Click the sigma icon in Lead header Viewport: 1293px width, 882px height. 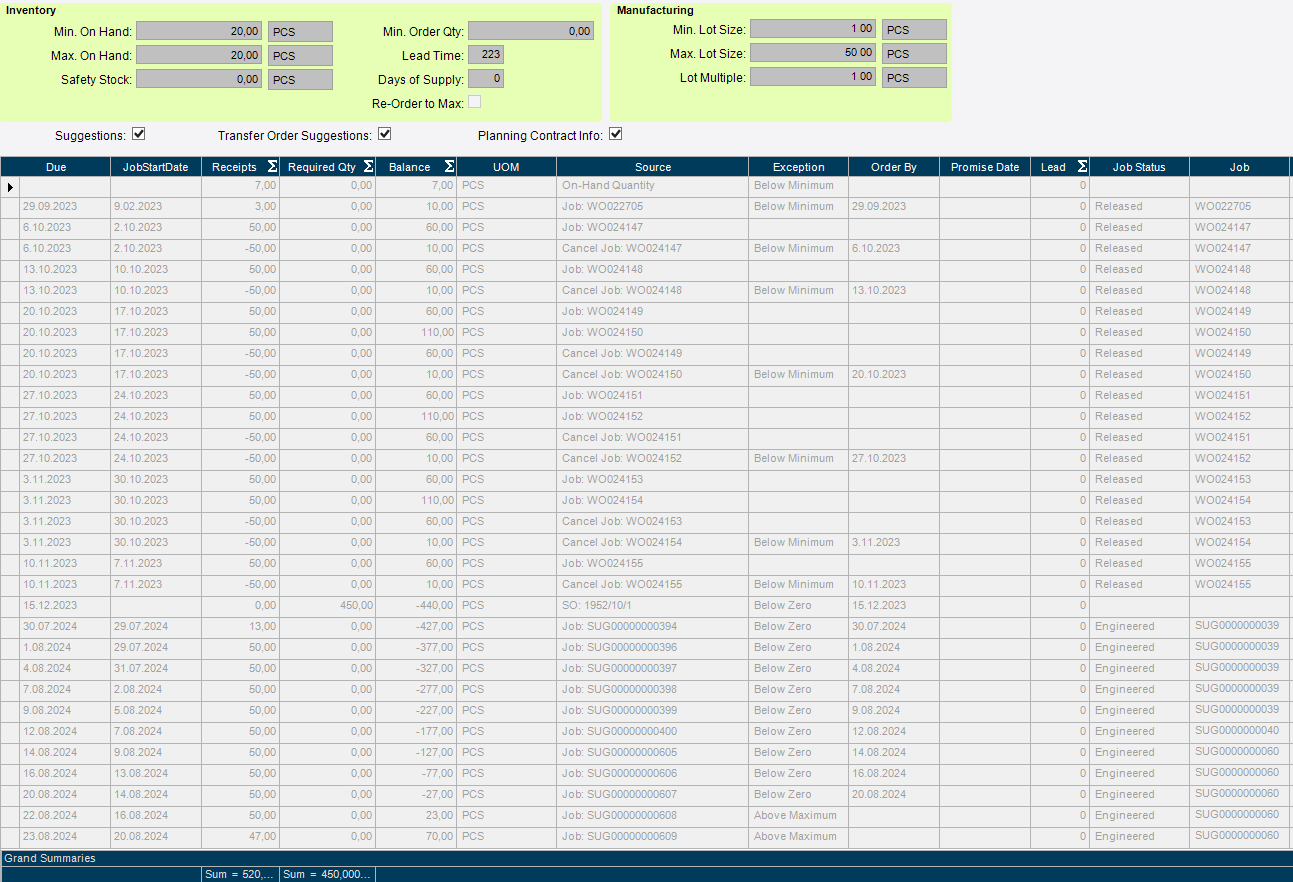point(1082,167)
